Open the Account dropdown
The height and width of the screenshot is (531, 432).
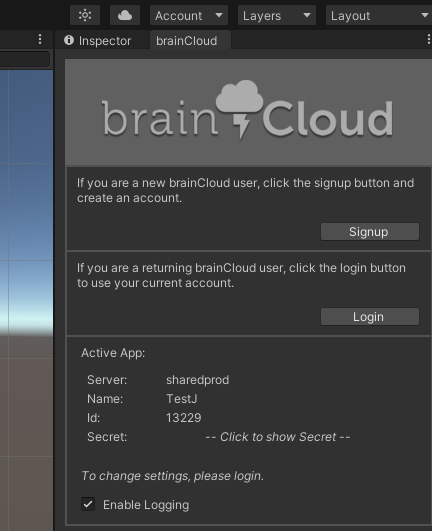coord(189,15)
